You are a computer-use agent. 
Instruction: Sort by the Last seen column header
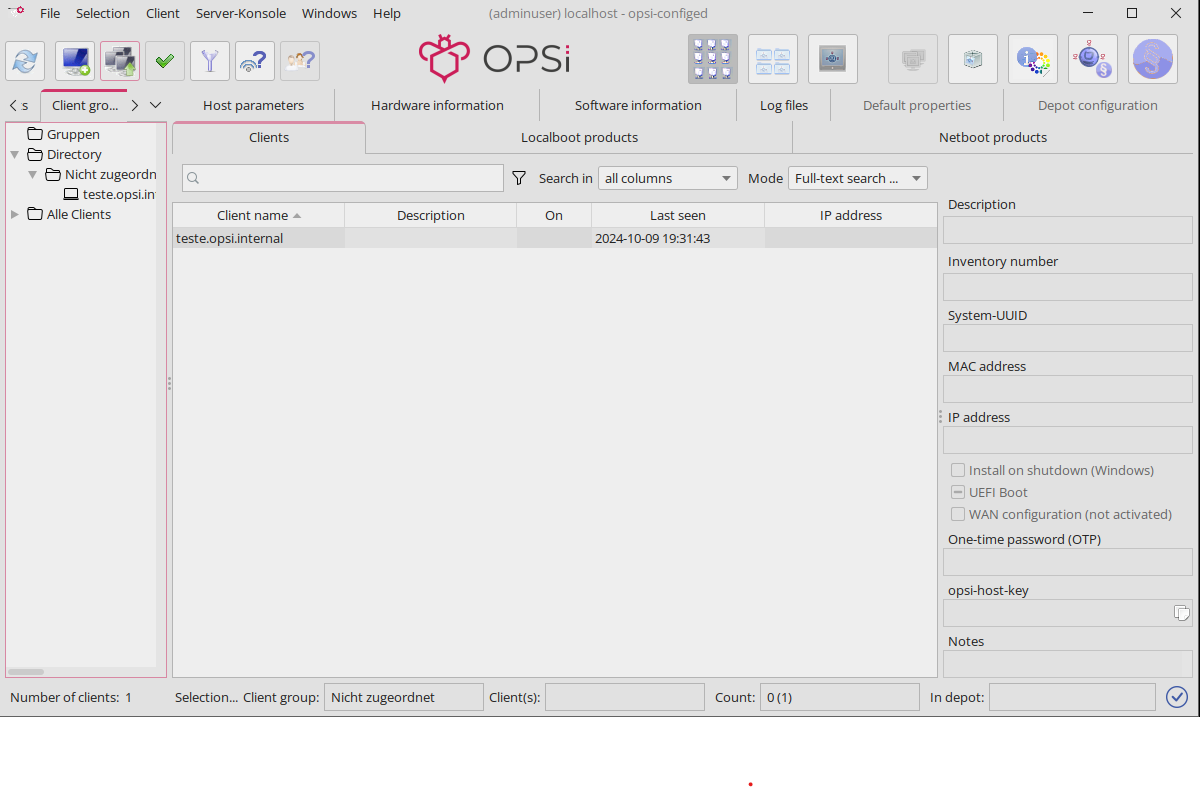tap(677, 215)
